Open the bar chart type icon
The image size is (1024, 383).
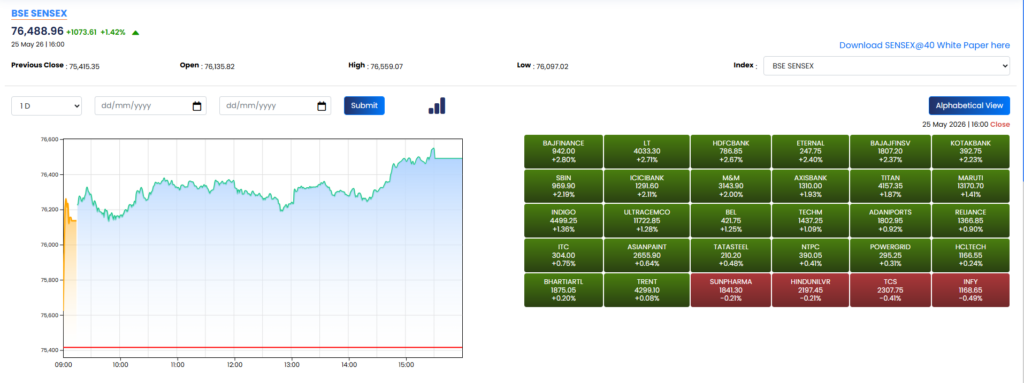pyautogui.click(x=437, y=106)
